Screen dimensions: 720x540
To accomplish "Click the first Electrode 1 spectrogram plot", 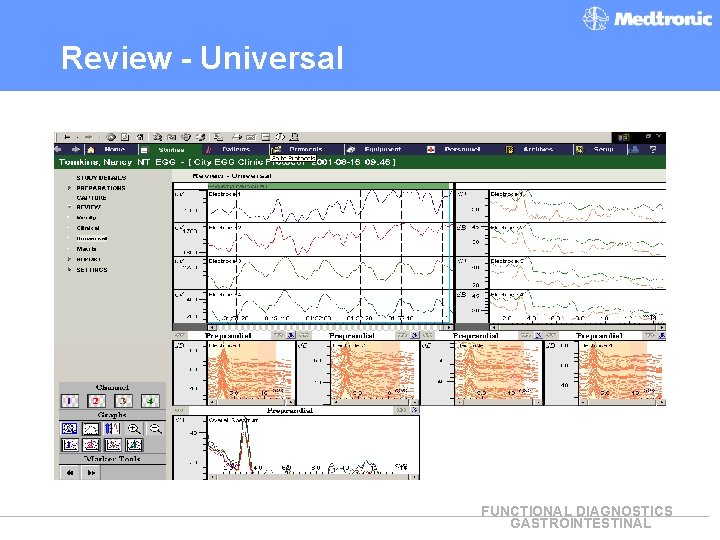I will tap(251, 370).
